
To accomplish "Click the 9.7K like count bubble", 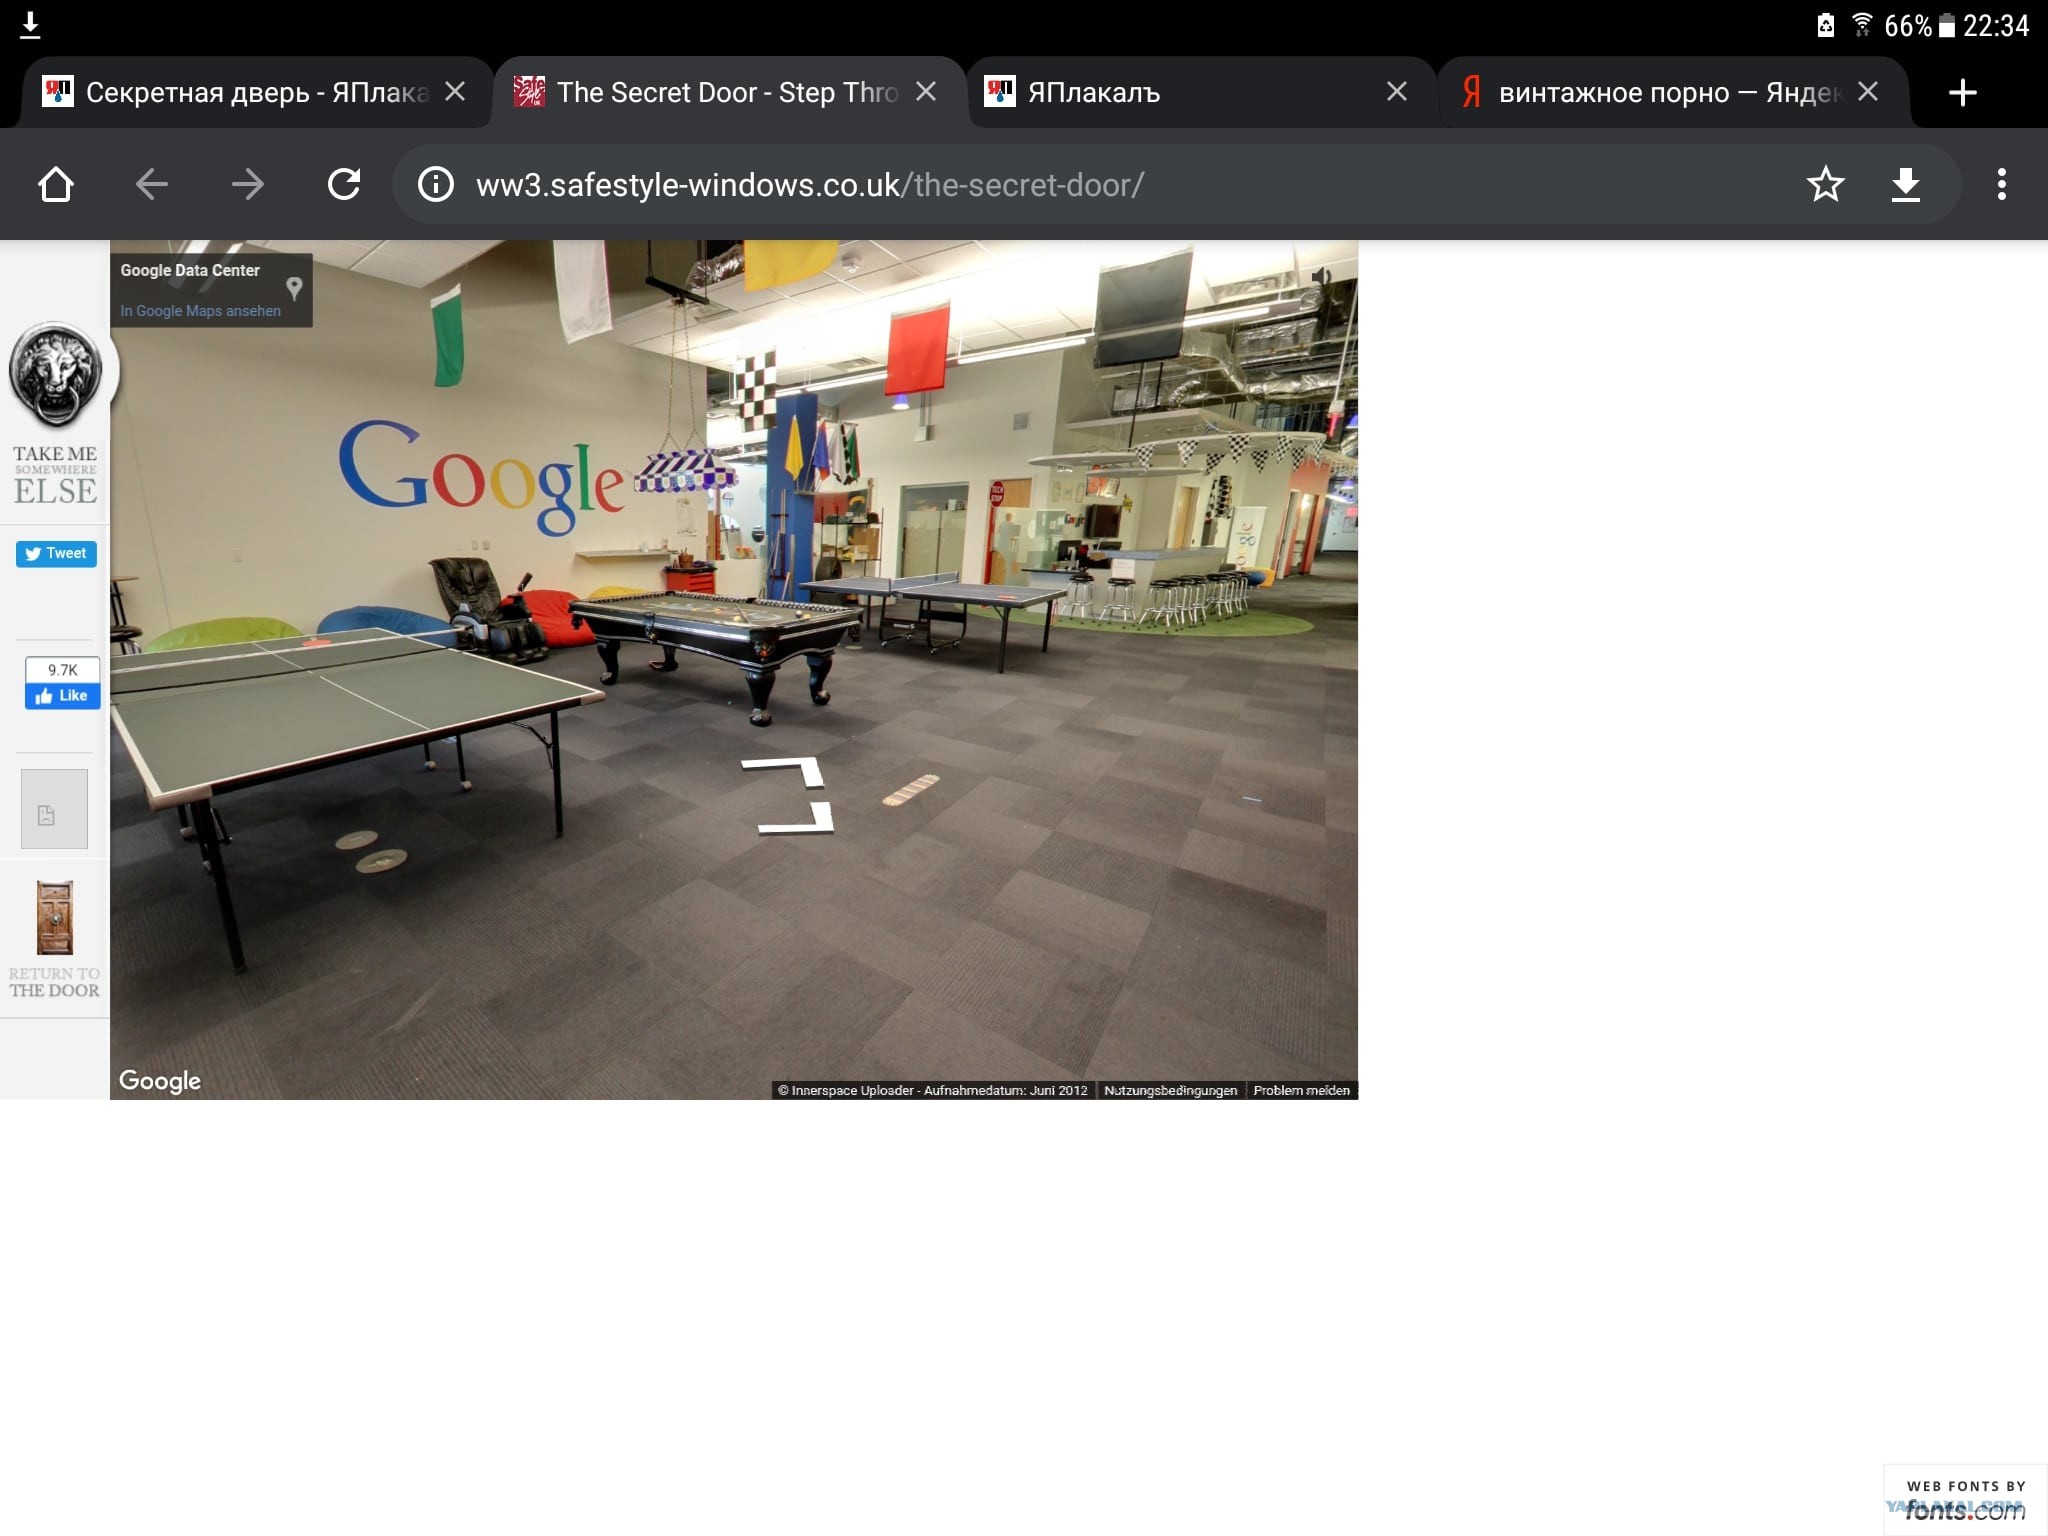I will (62, 670).
